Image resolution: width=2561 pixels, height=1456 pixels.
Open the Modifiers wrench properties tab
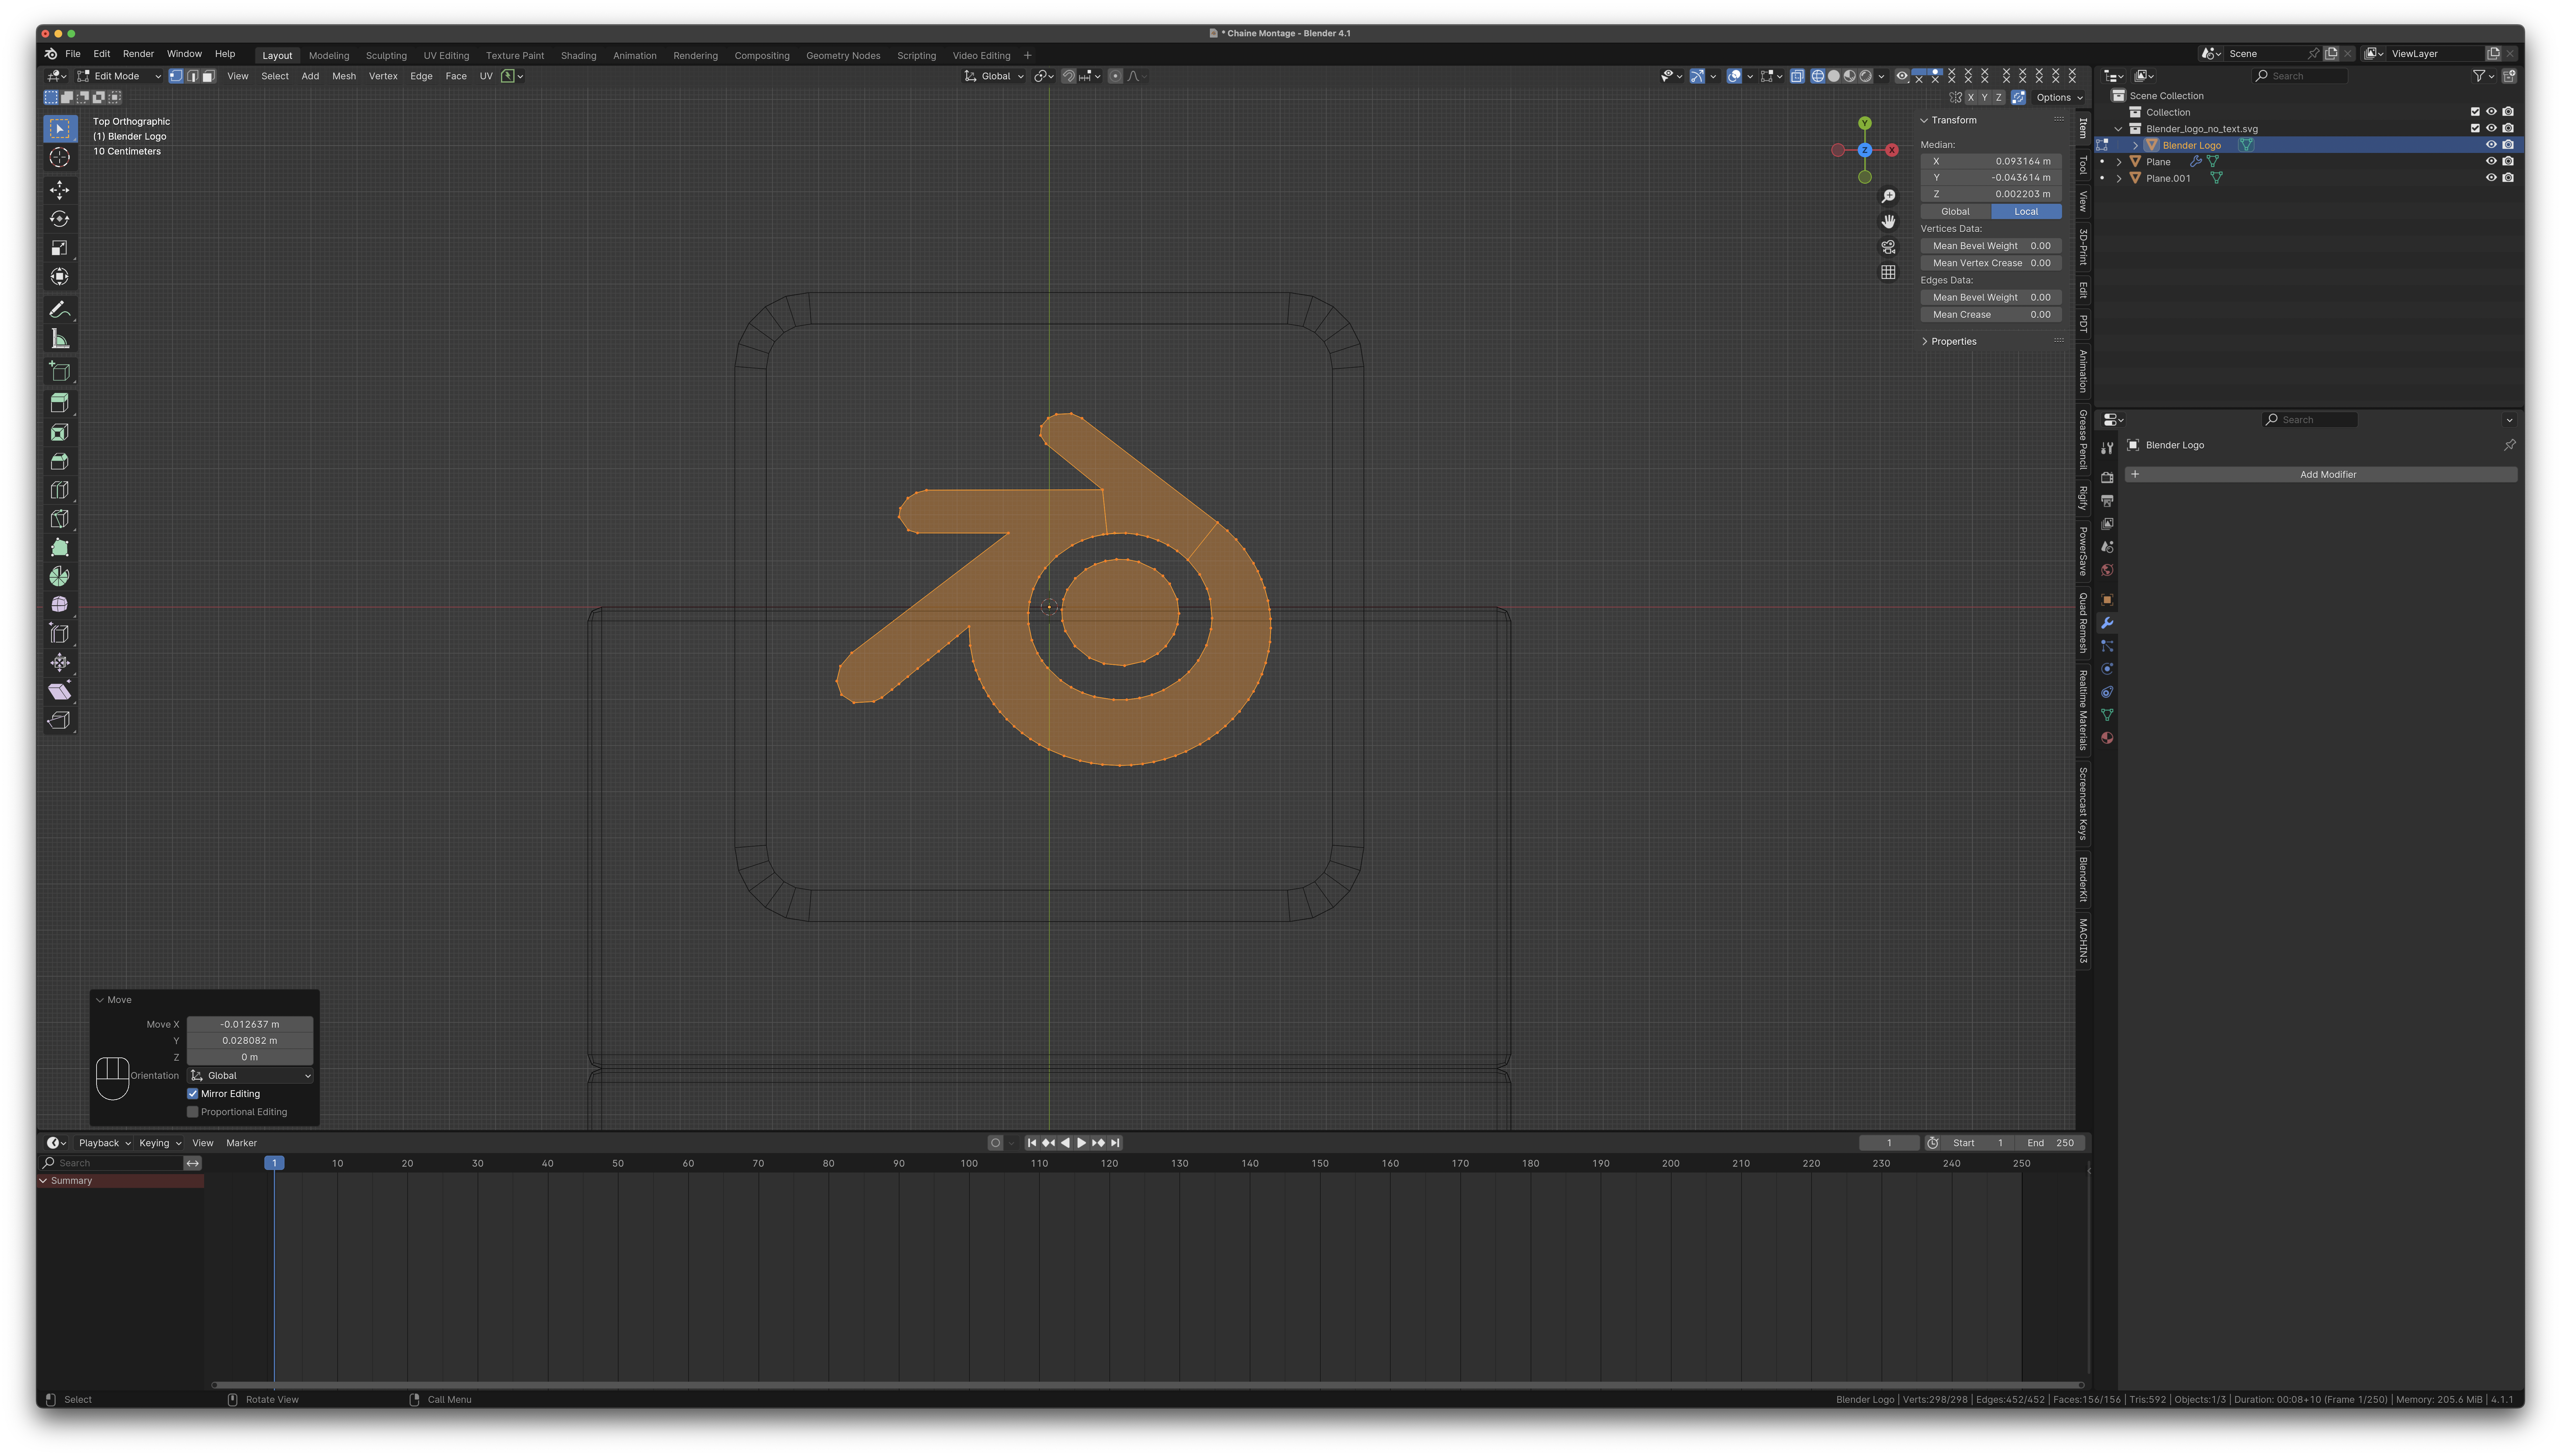[x=2107, y=623]
